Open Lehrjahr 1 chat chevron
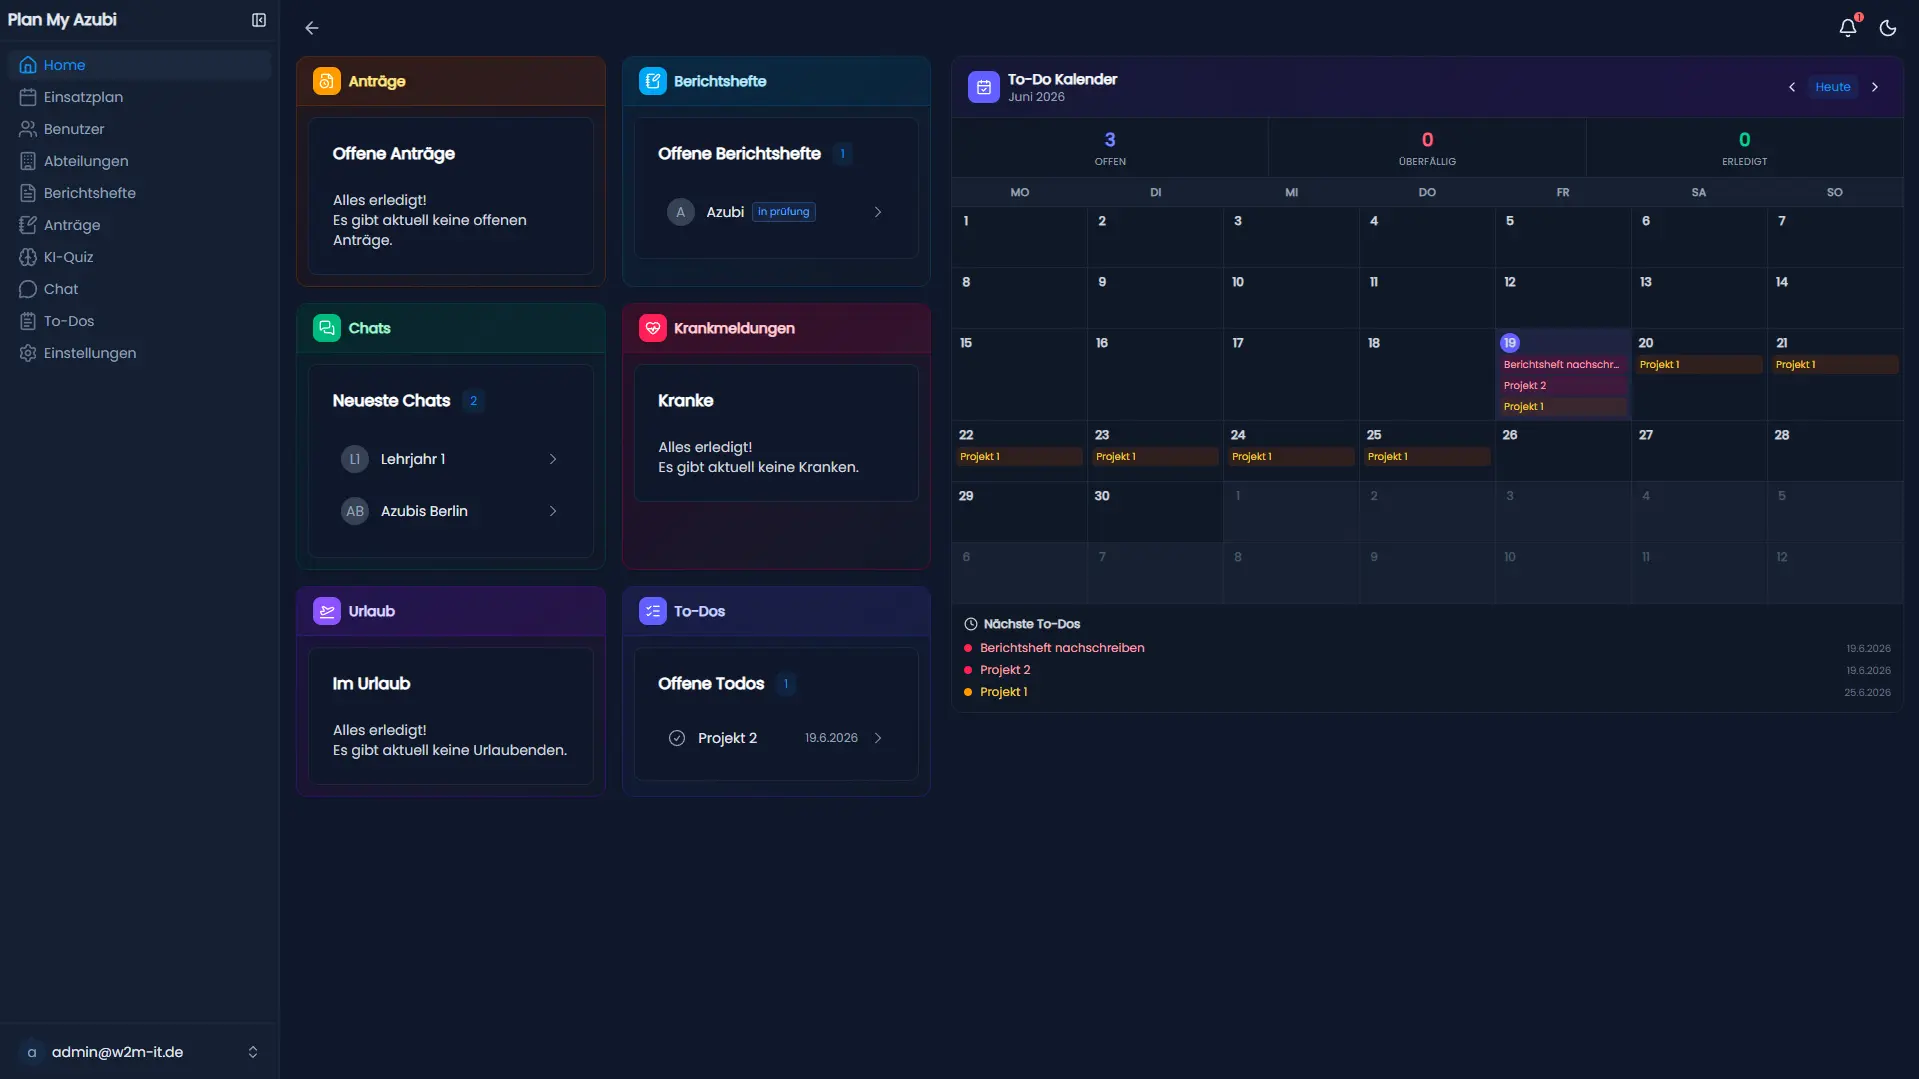Viewport: 1919px width, 1079px height. [x=553, y=459]
